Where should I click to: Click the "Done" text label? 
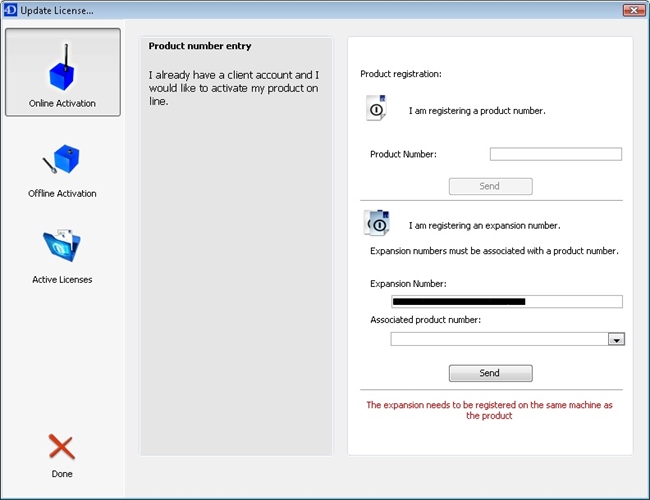(x=62, y=474)
